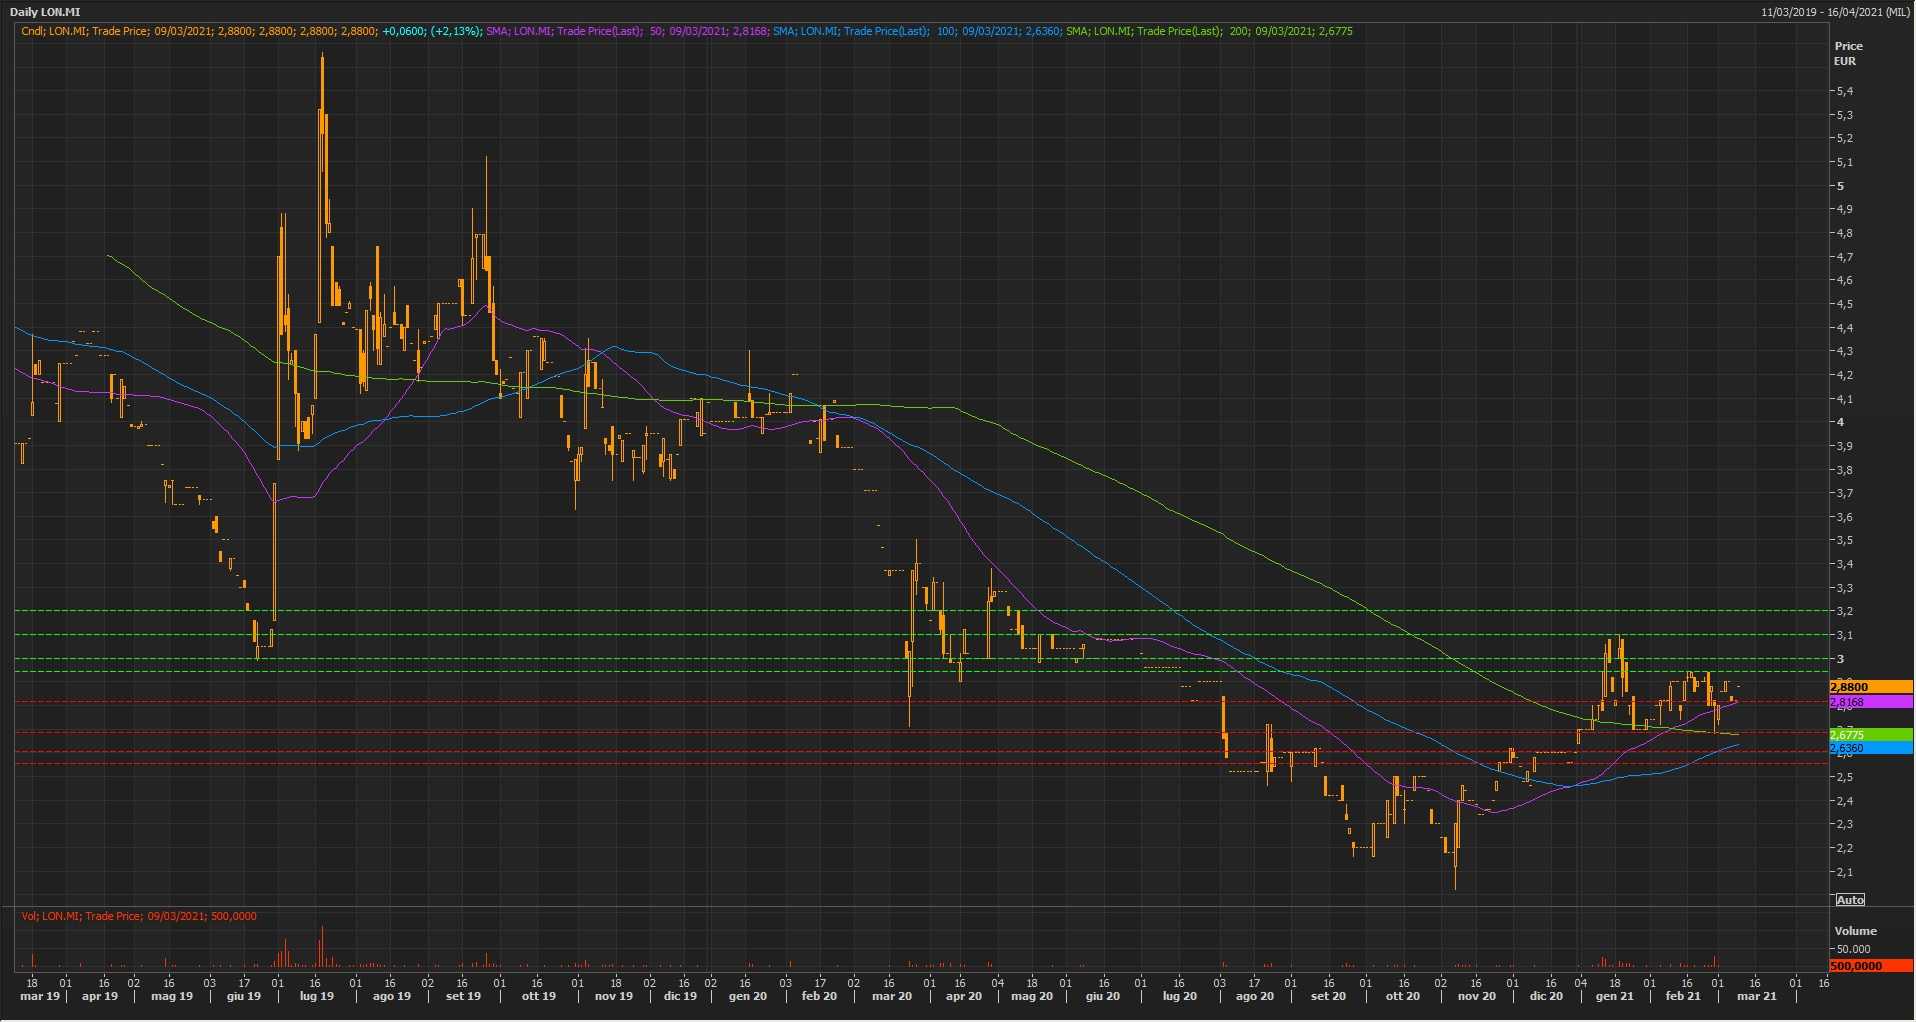
Task: Click the +0,0600 price change value
Action: [x=404, y=31]
